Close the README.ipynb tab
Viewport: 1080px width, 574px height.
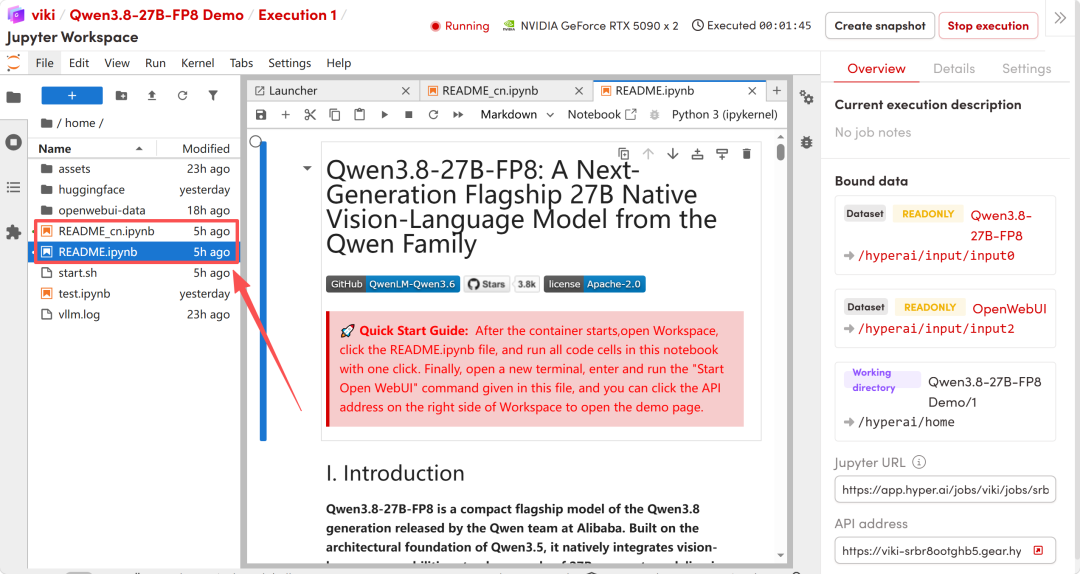pyautogui.click(x=752, y=90)
